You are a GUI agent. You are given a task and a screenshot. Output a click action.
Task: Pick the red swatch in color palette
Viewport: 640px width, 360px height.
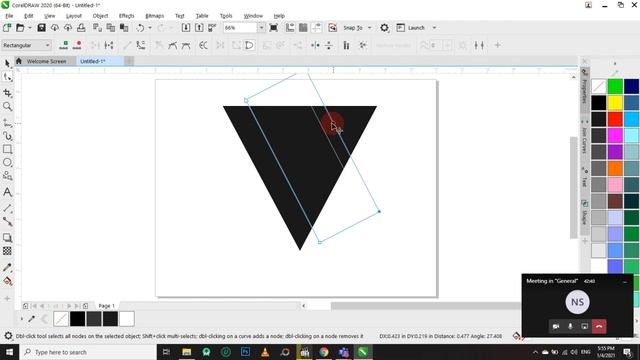(x=615, y=119)
